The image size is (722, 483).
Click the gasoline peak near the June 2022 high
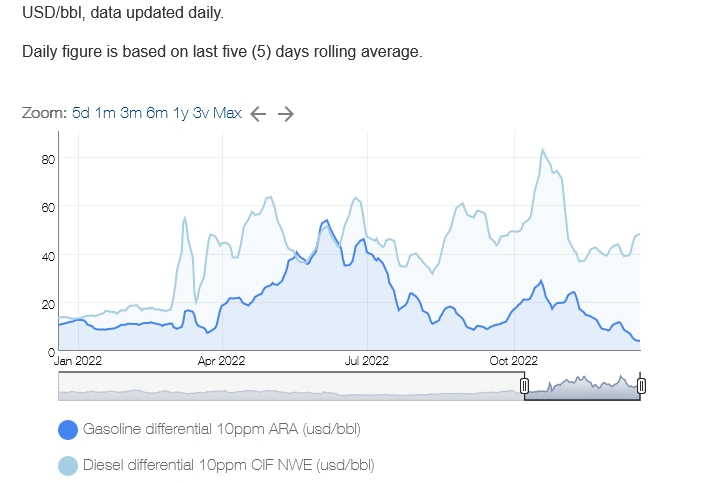tap(326, 221)
